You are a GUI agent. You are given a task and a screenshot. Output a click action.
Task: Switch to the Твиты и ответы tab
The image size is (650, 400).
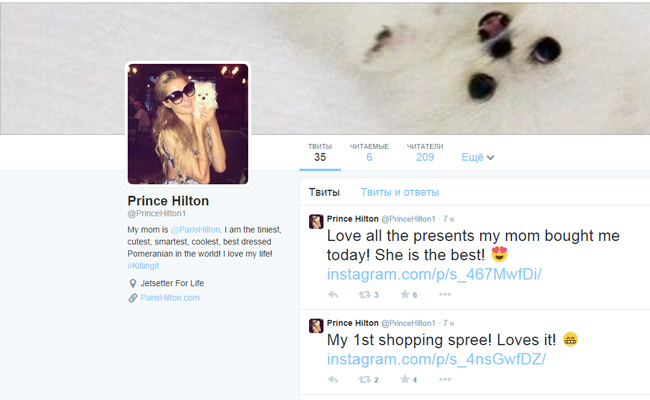(x=400, y=192)
